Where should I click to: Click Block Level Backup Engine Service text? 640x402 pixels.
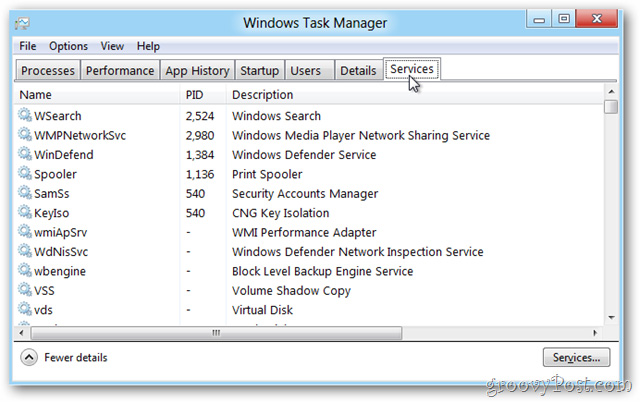(x=322, y=271)
